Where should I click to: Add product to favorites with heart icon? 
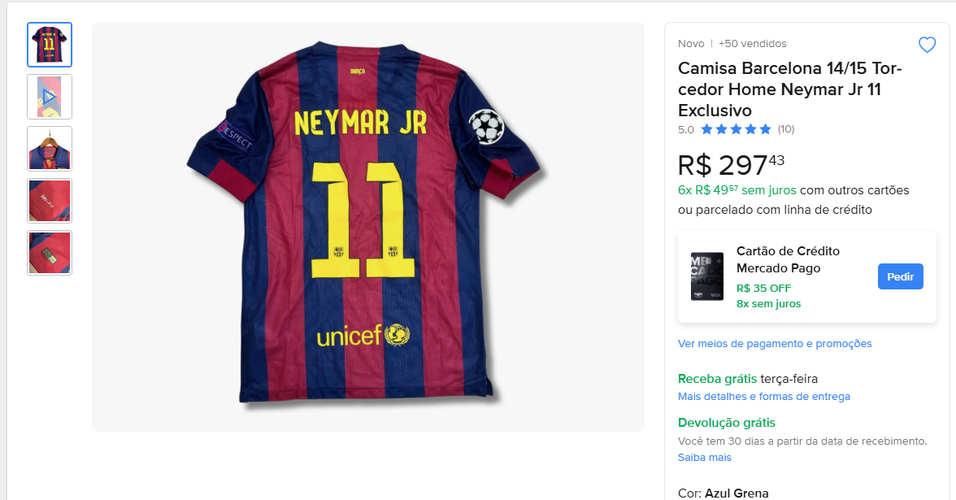pos(927,45)
